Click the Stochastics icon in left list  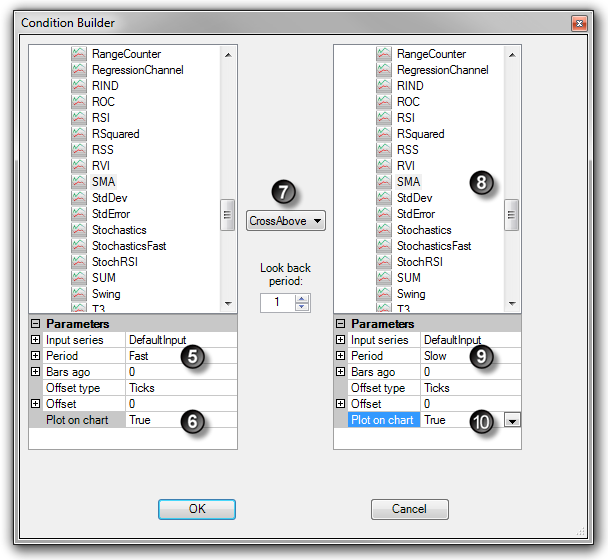point(79,230)
